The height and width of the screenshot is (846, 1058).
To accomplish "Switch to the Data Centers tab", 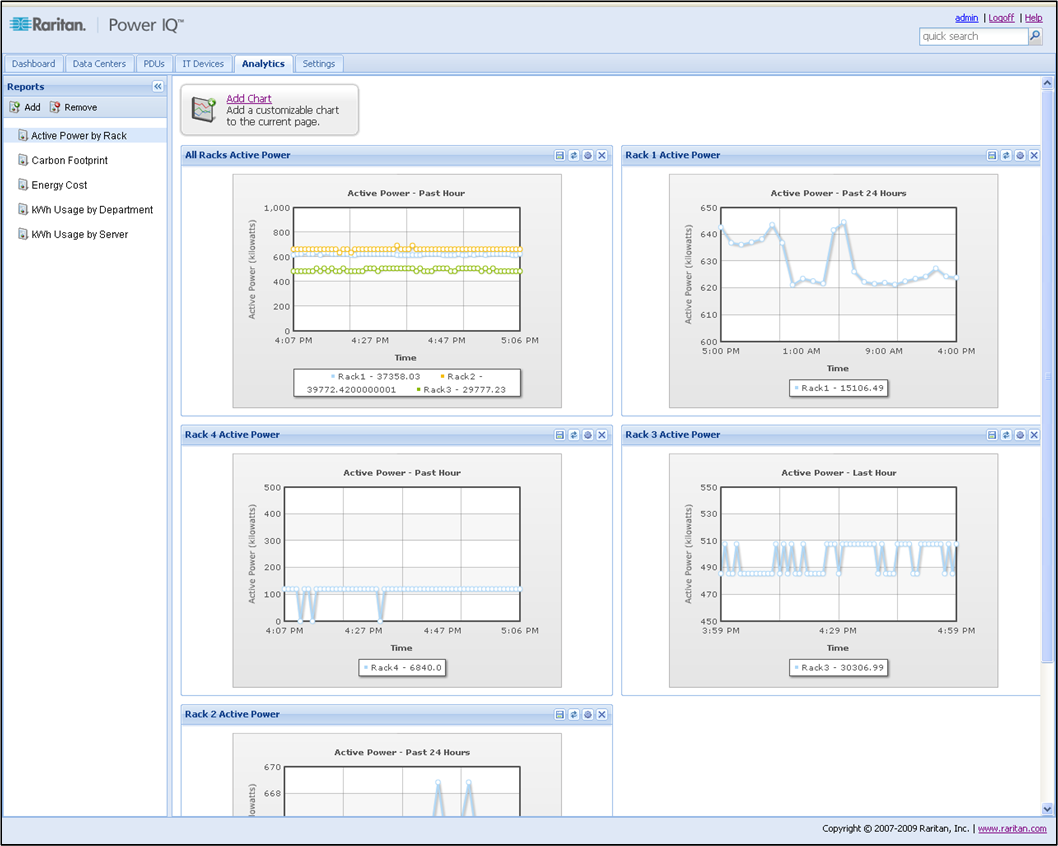I will (99, 63).
